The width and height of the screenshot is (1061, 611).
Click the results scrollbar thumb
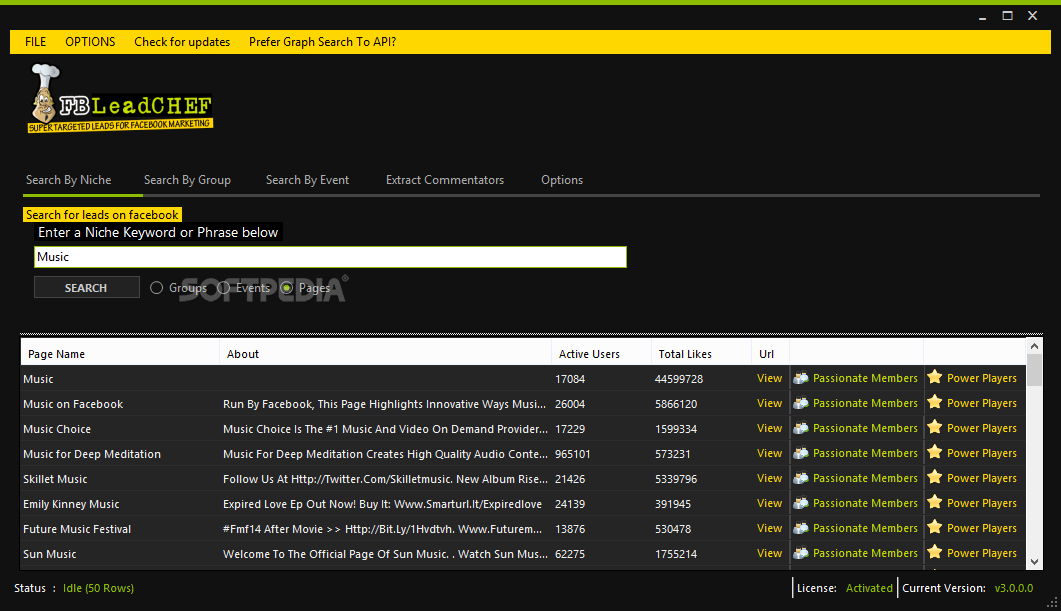1034,370
